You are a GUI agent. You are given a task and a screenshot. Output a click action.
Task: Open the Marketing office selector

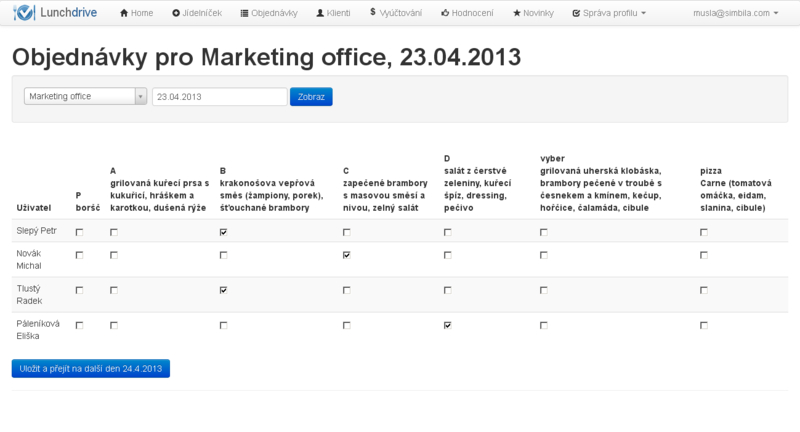coord(85,96)
